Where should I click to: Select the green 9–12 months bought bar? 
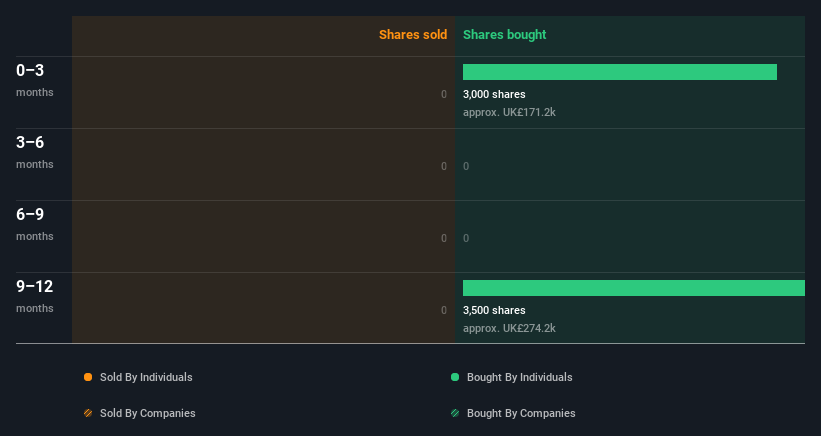pos(634,288)
